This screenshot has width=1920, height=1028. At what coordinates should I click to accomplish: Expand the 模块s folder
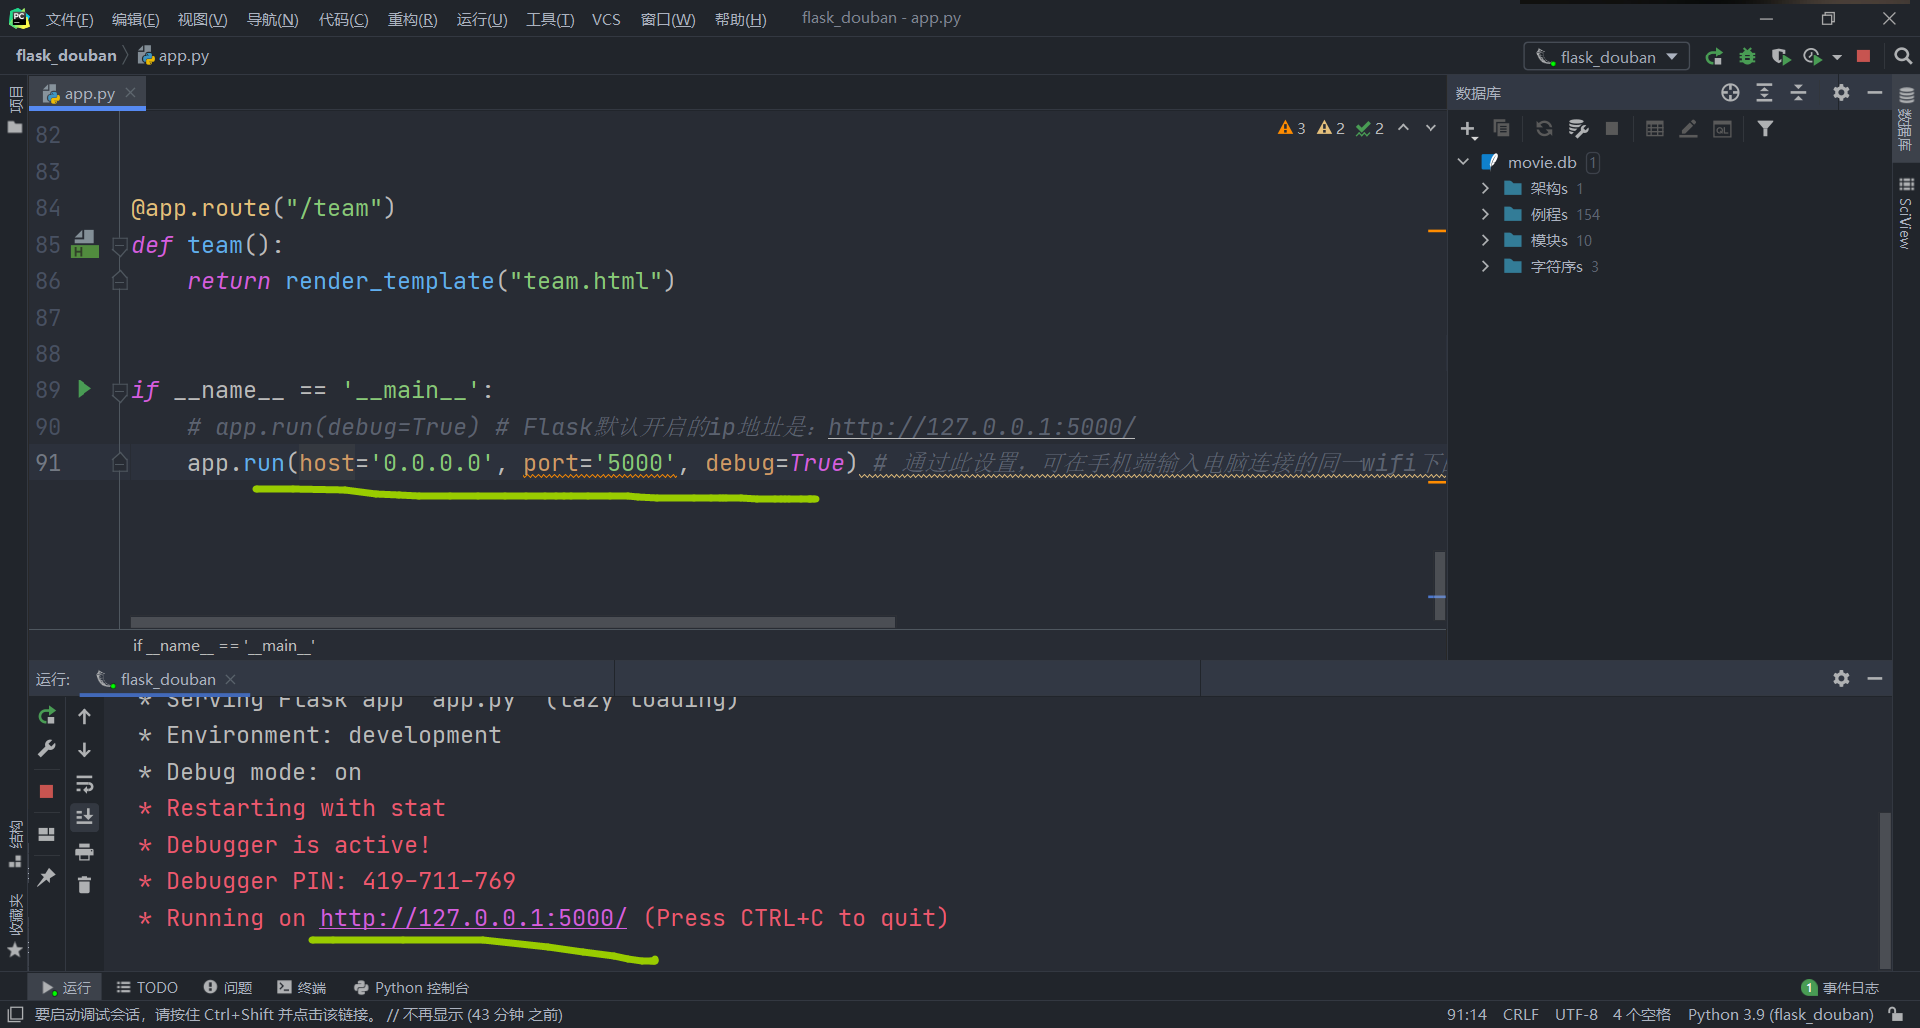click(x=1485, y=240)
